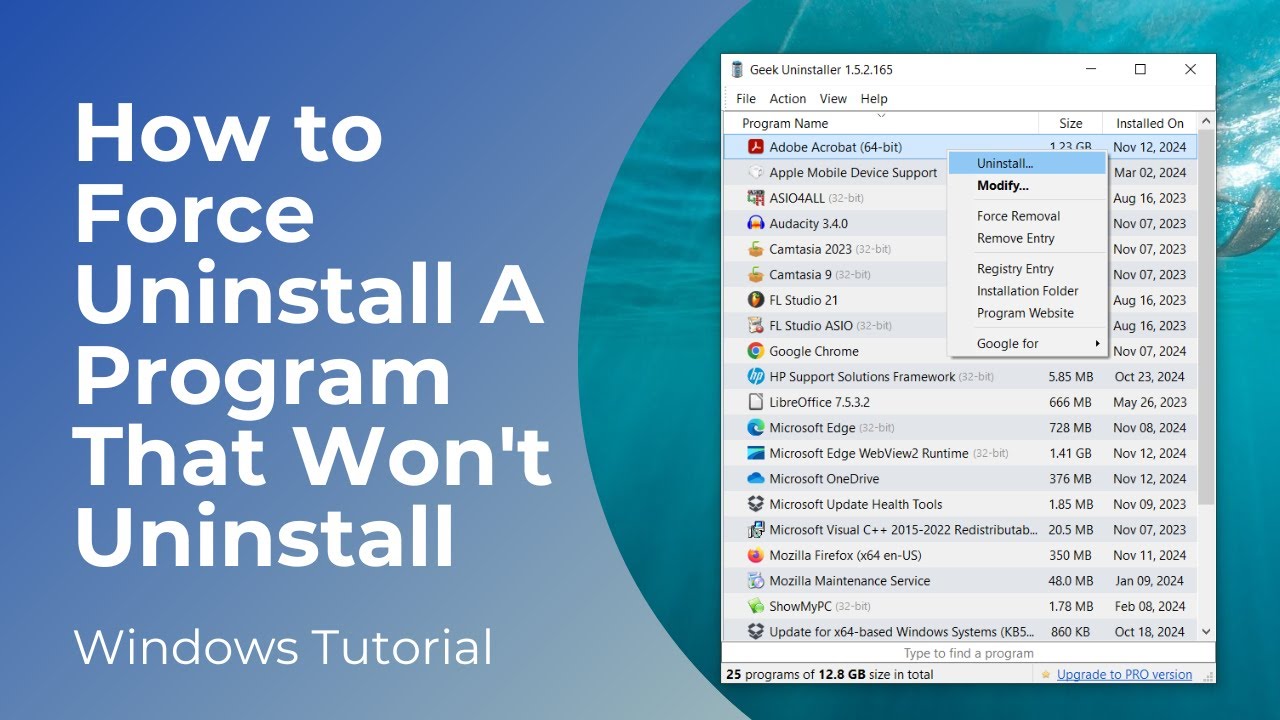Click the Feb 08, 2024 install date
The image size is (1280, 720).
point(1149,606)
